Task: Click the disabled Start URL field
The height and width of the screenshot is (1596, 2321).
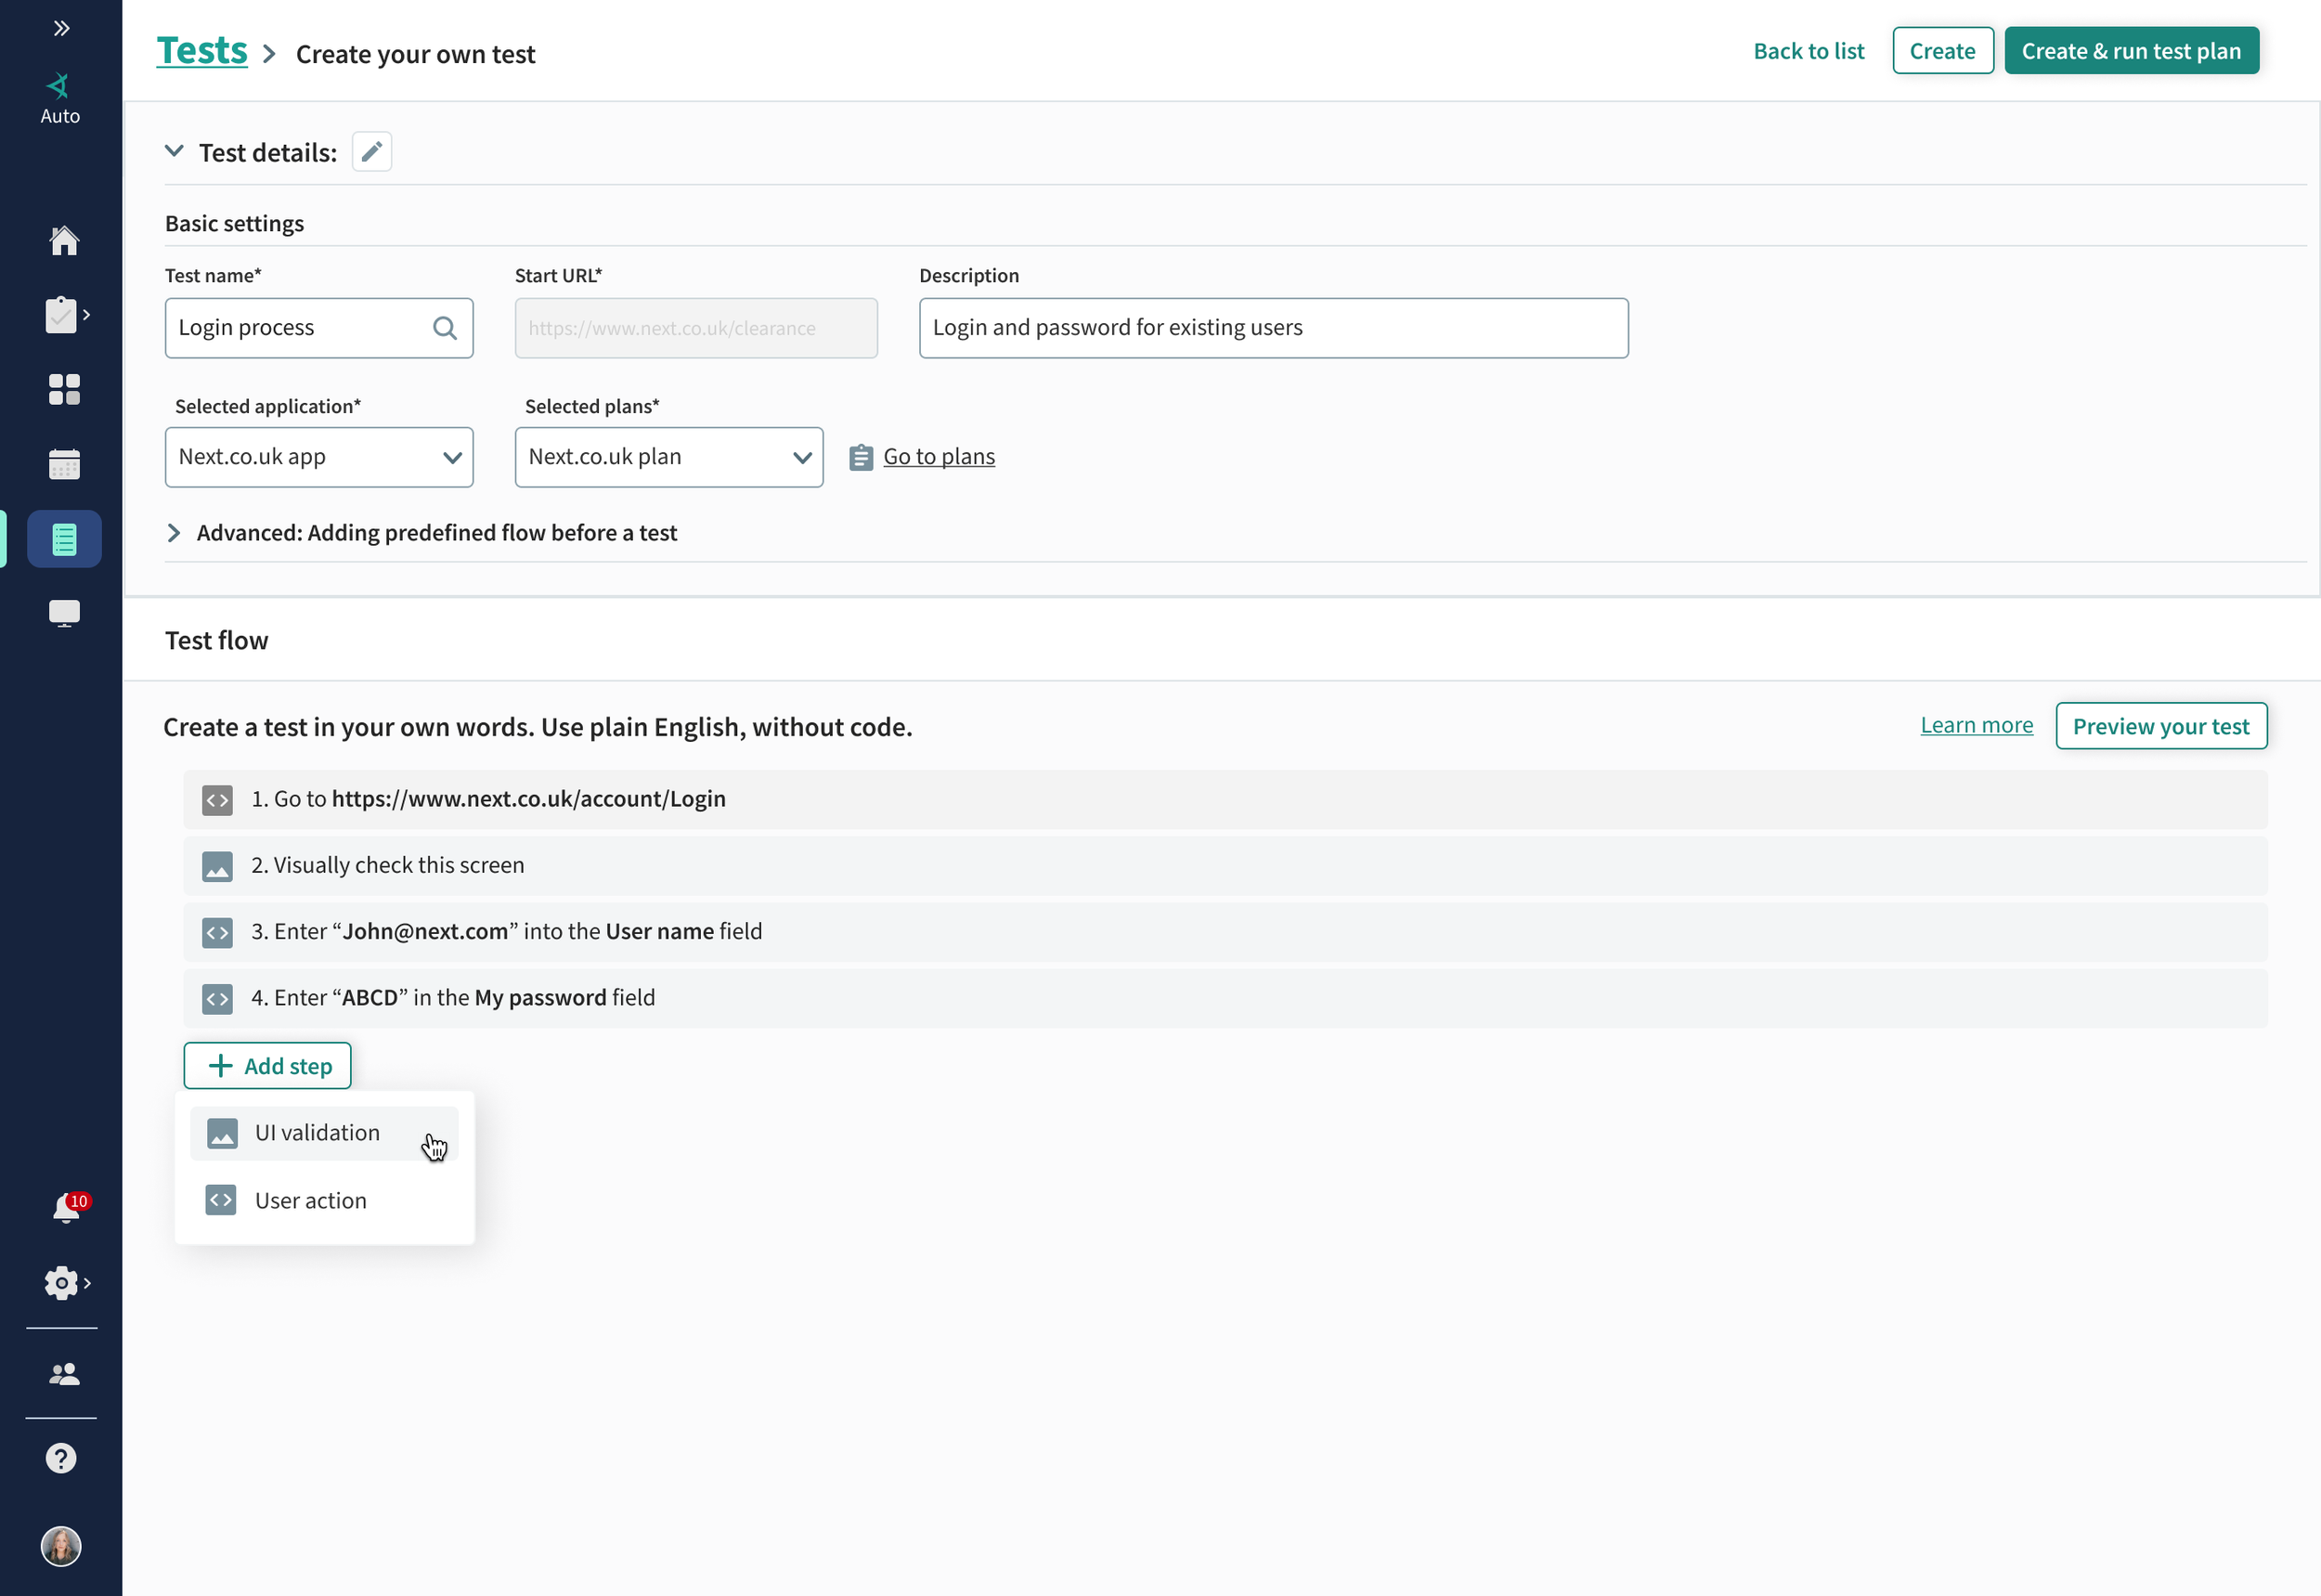Action: click(696, 328)
